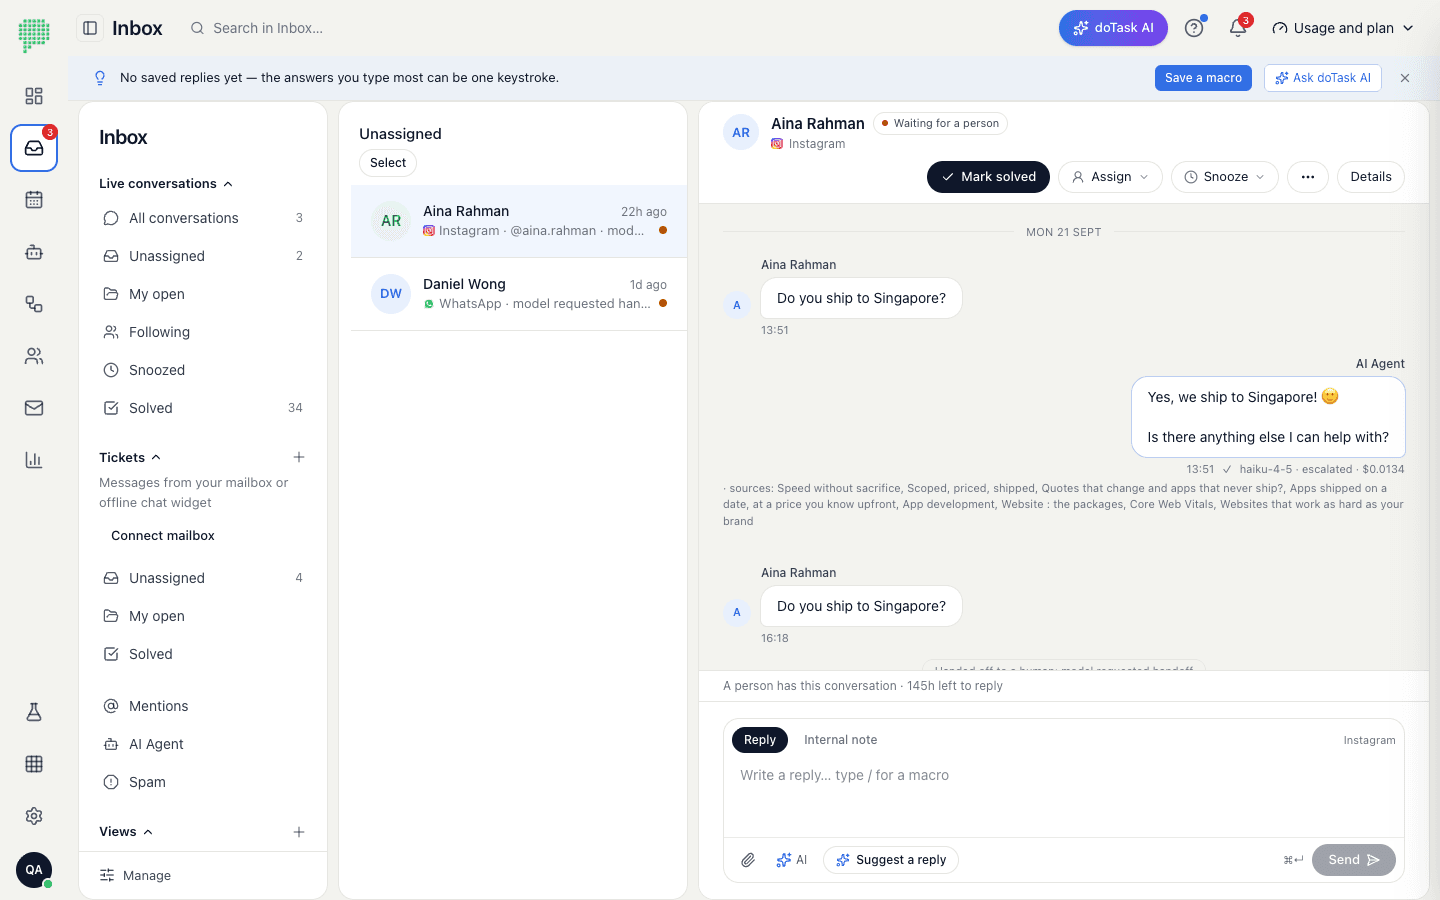This screenshot has width=1440, height=900.
Task: Collapse the Live conversations section
Action: (x=166, y=184)
